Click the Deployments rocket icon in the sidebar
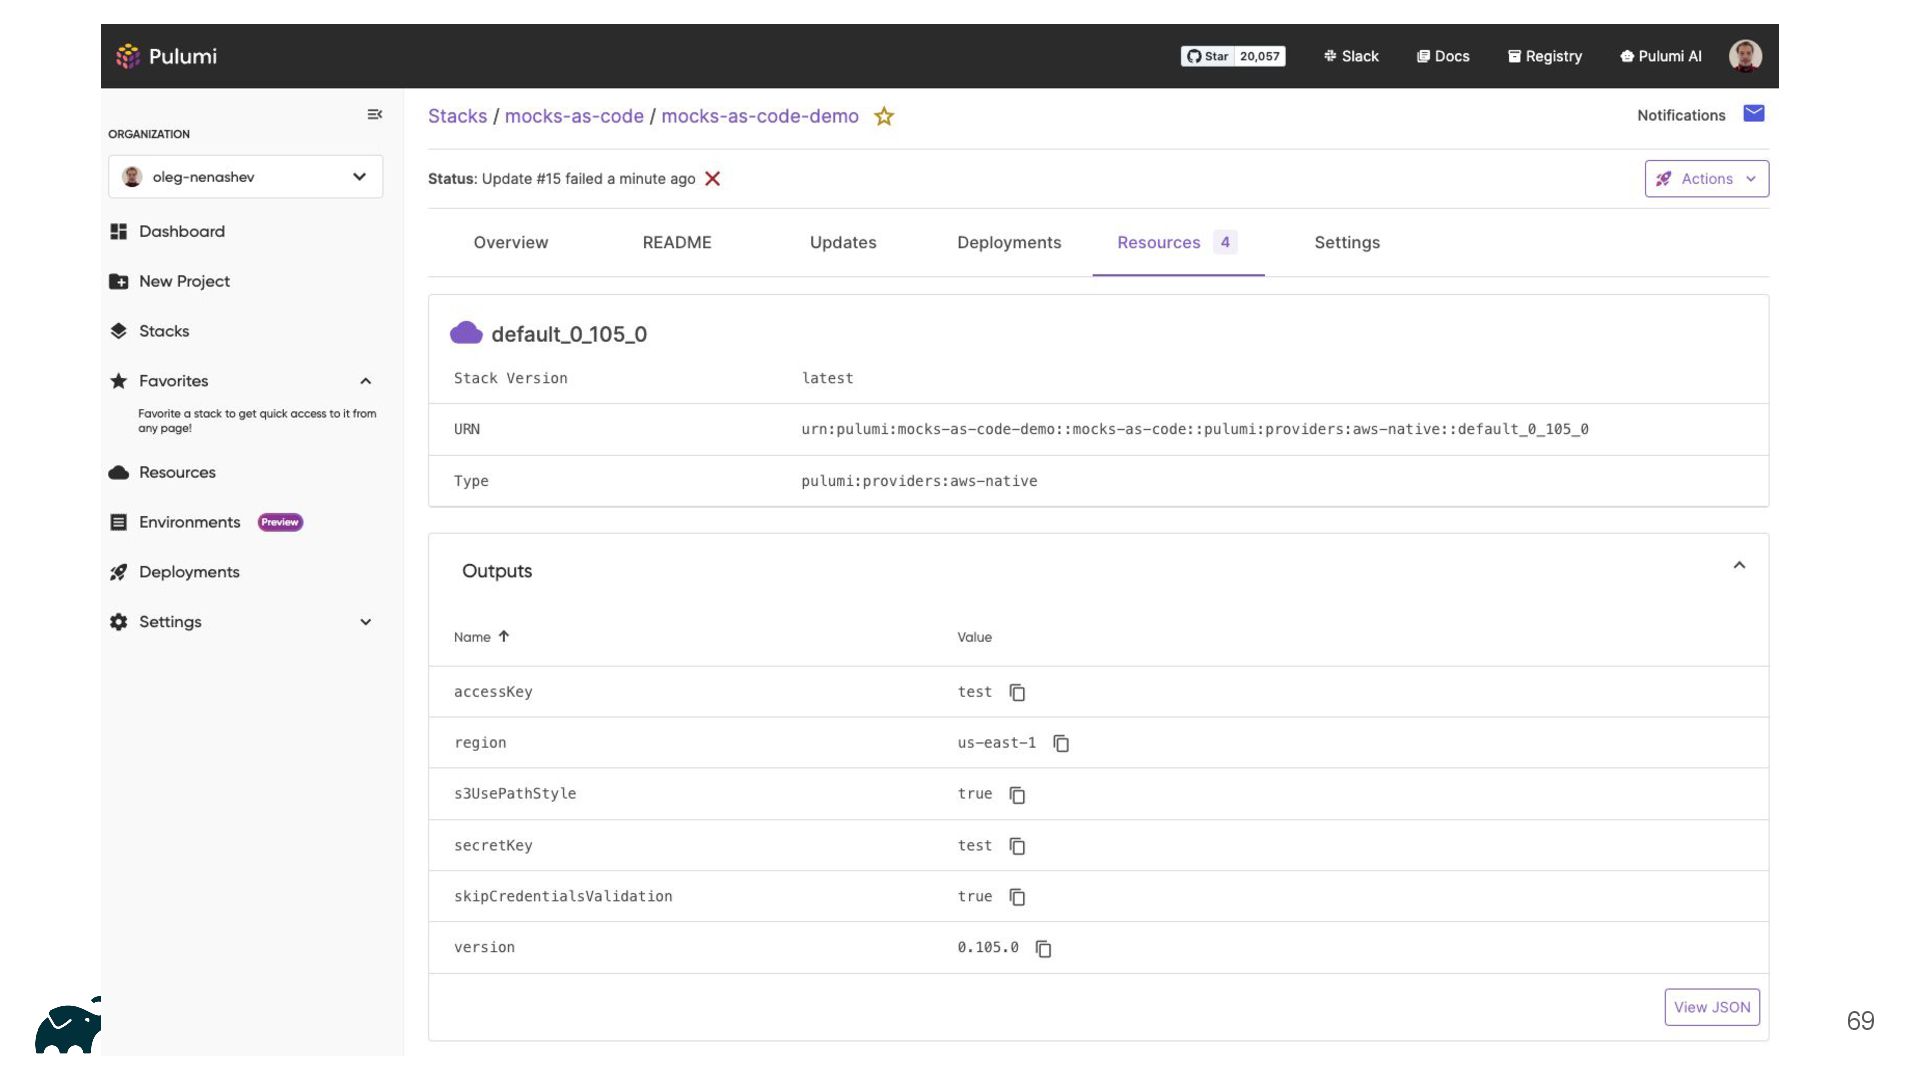 point(119,572)
